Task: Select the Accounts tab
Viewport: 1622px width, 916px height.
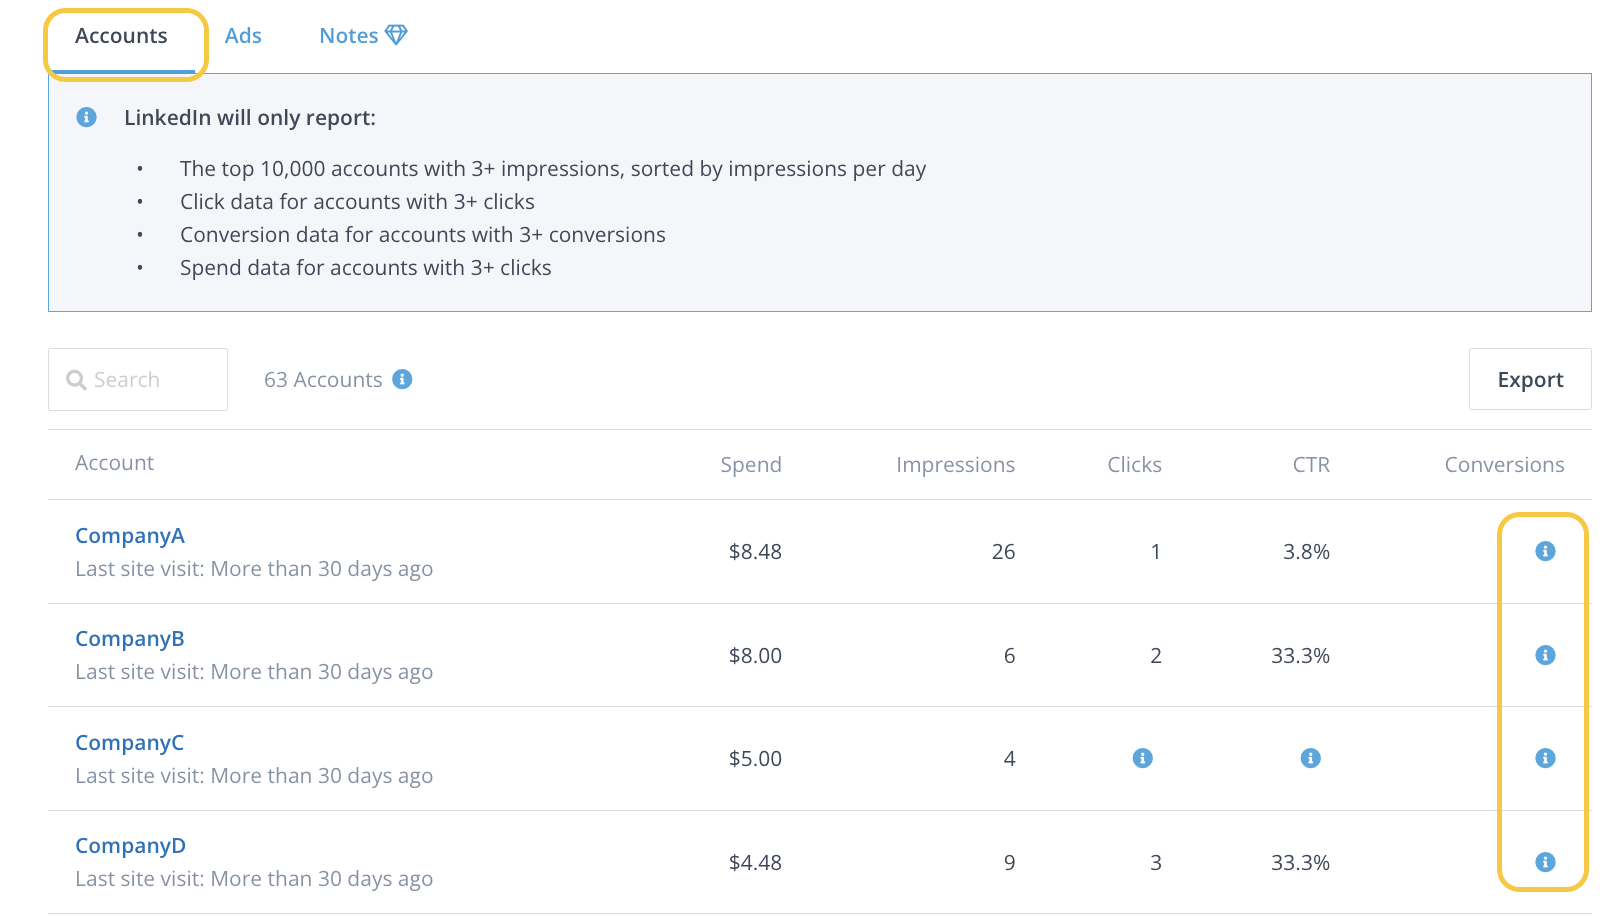Action: (121, 36)
